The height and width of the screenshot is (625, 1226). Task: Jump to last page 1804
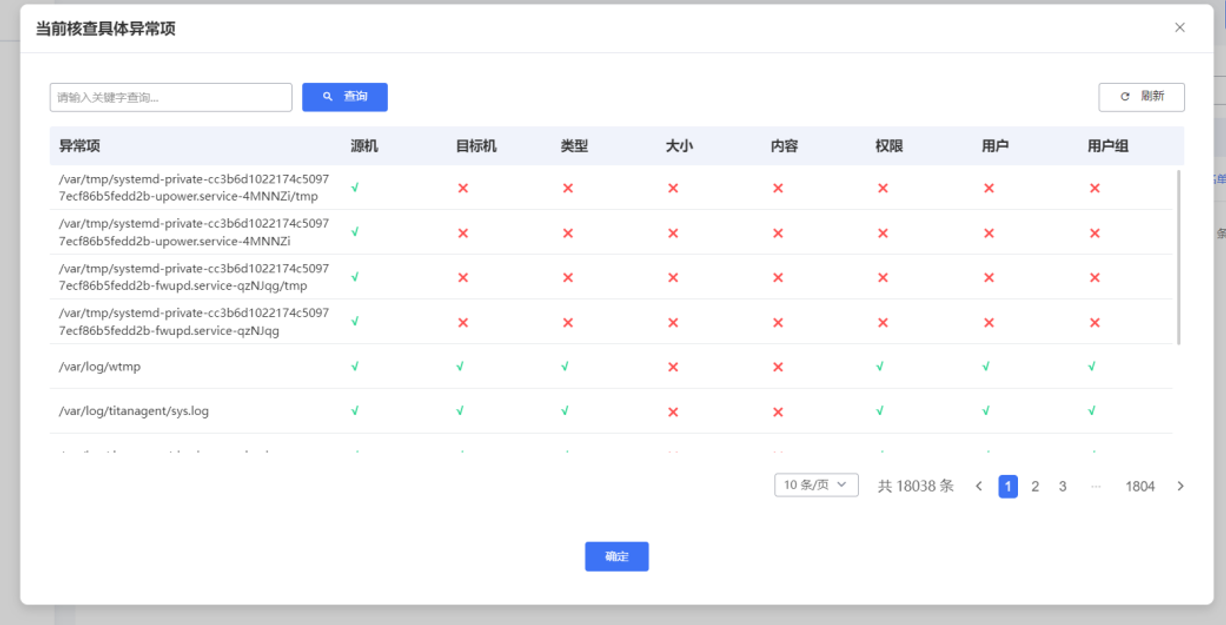click(x=1140, y=486)
